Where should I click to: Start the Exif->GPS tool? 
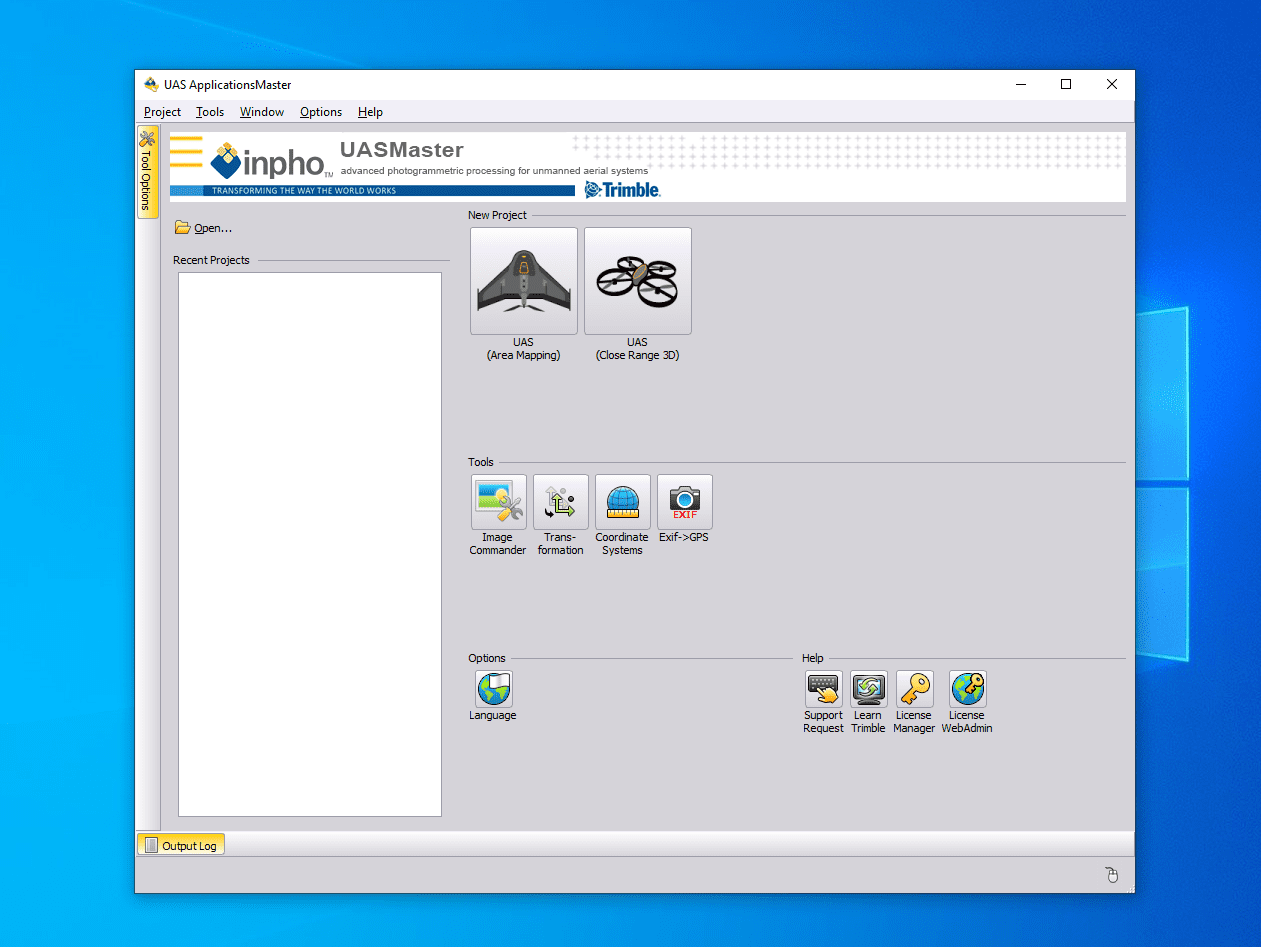[x=684, y=501]
